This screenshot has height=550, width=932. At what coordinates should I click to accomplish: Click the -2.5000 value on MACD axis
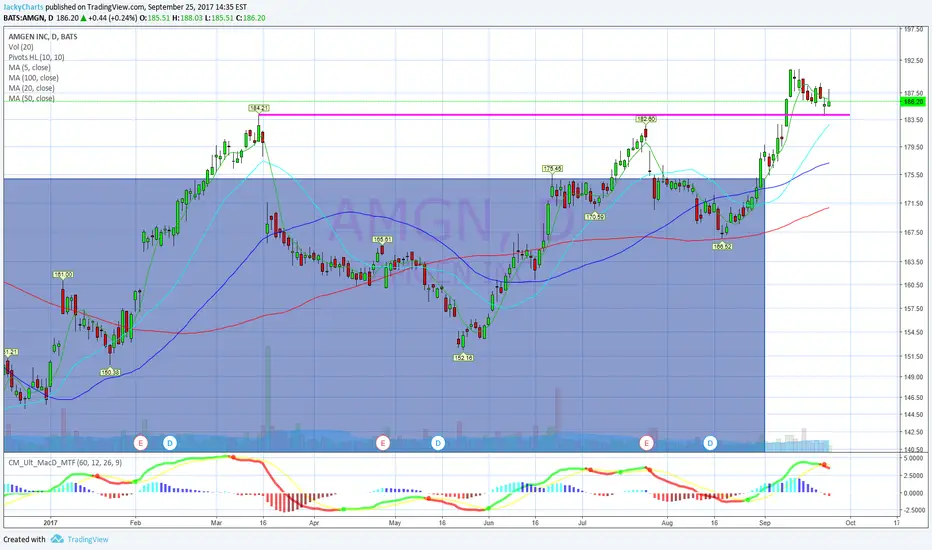(x=913, y=510)
